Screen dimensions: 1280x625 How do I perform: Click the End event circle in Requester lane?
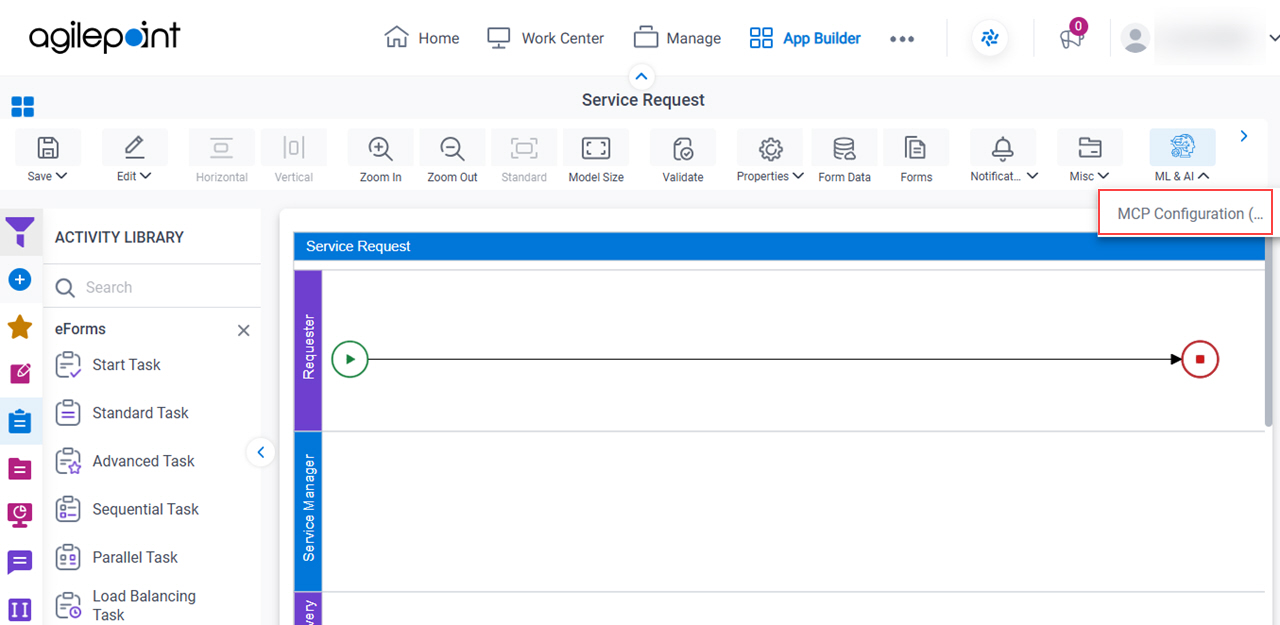pyautogui.click(x=1200, y=359)
